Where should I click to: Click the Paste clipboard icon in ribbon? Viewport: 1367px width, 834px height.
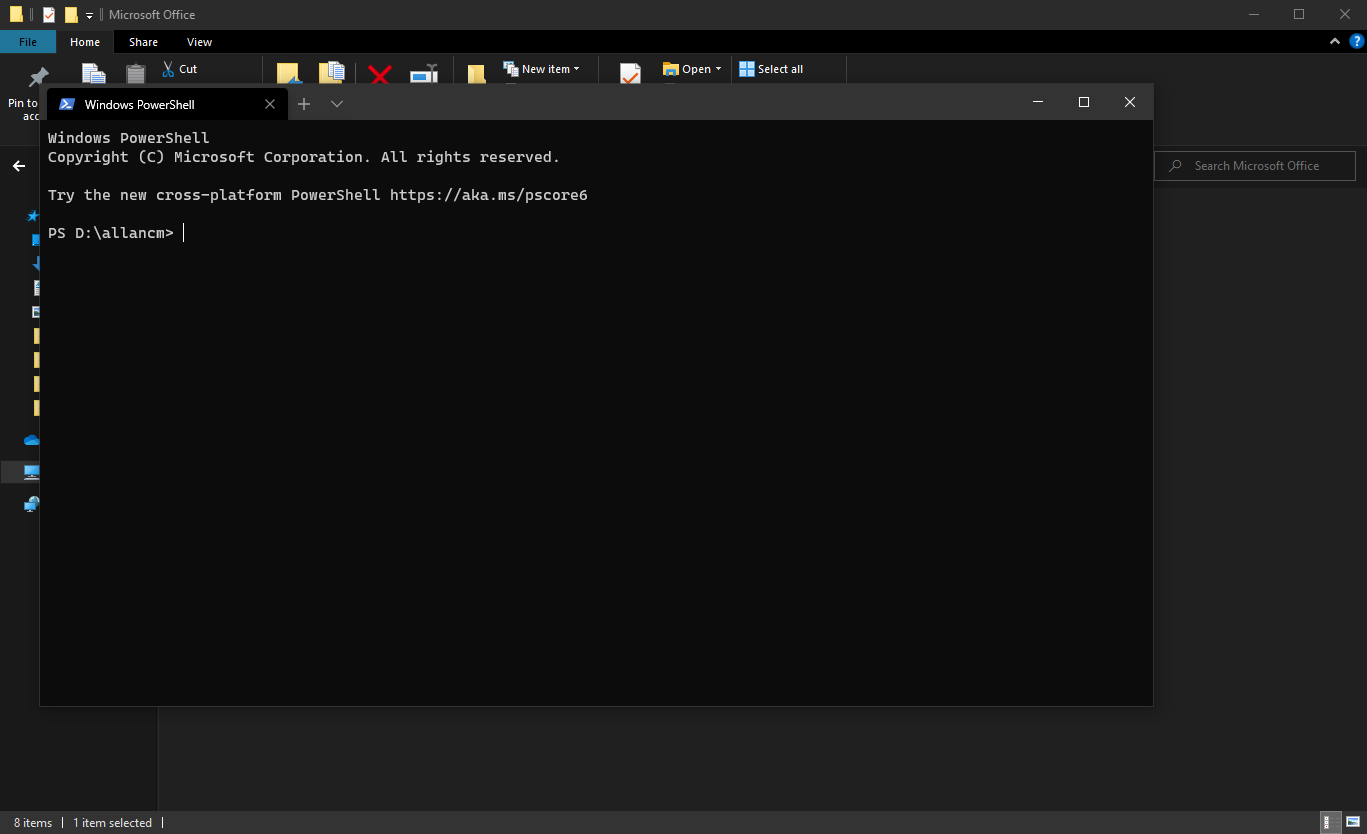pos(136,74)
